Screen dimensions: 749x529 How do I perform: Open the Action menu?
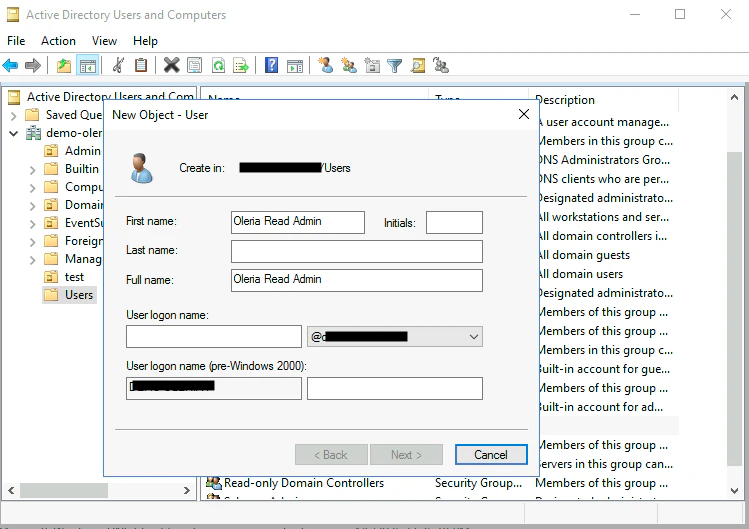pyautogui.click(x=58, y=41)
